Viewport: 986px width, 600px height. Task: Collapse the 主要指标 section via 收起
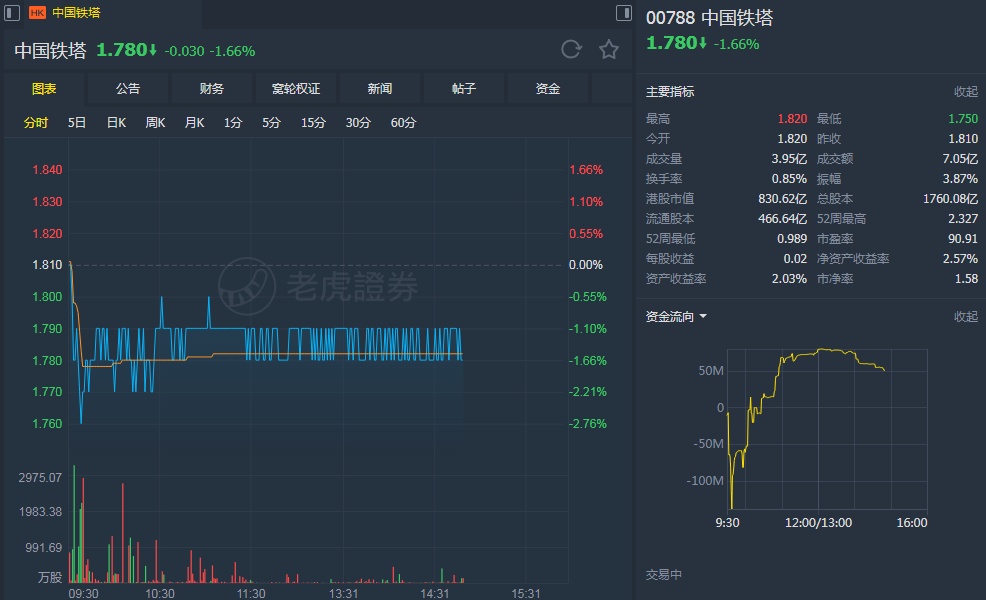pos(966,92)
